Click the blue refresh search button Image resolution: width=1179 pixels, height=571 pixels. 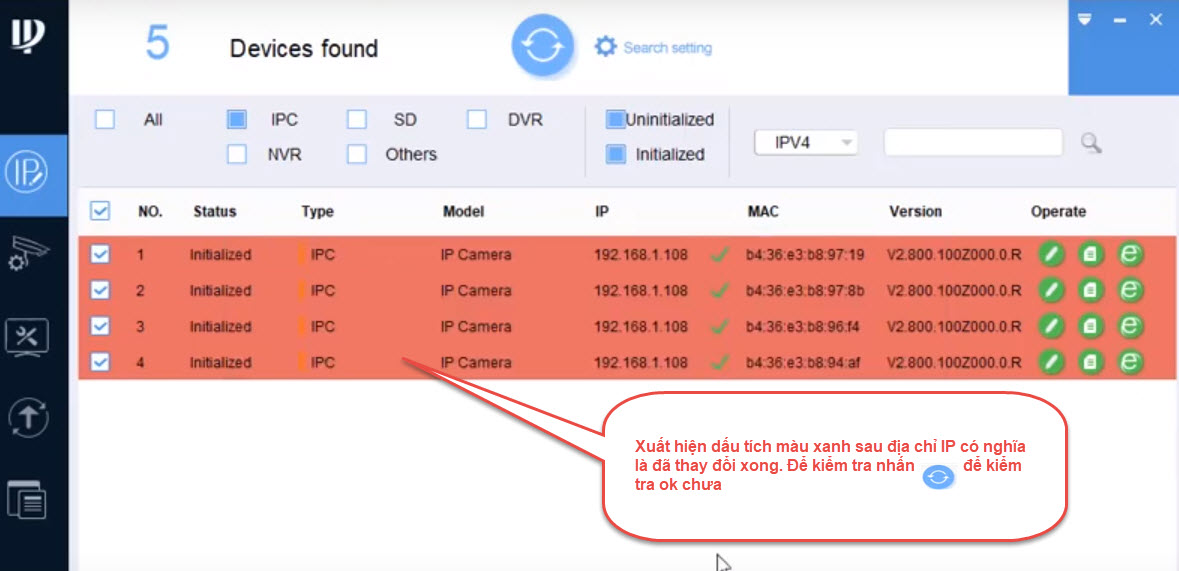click(x=543, y=47)
